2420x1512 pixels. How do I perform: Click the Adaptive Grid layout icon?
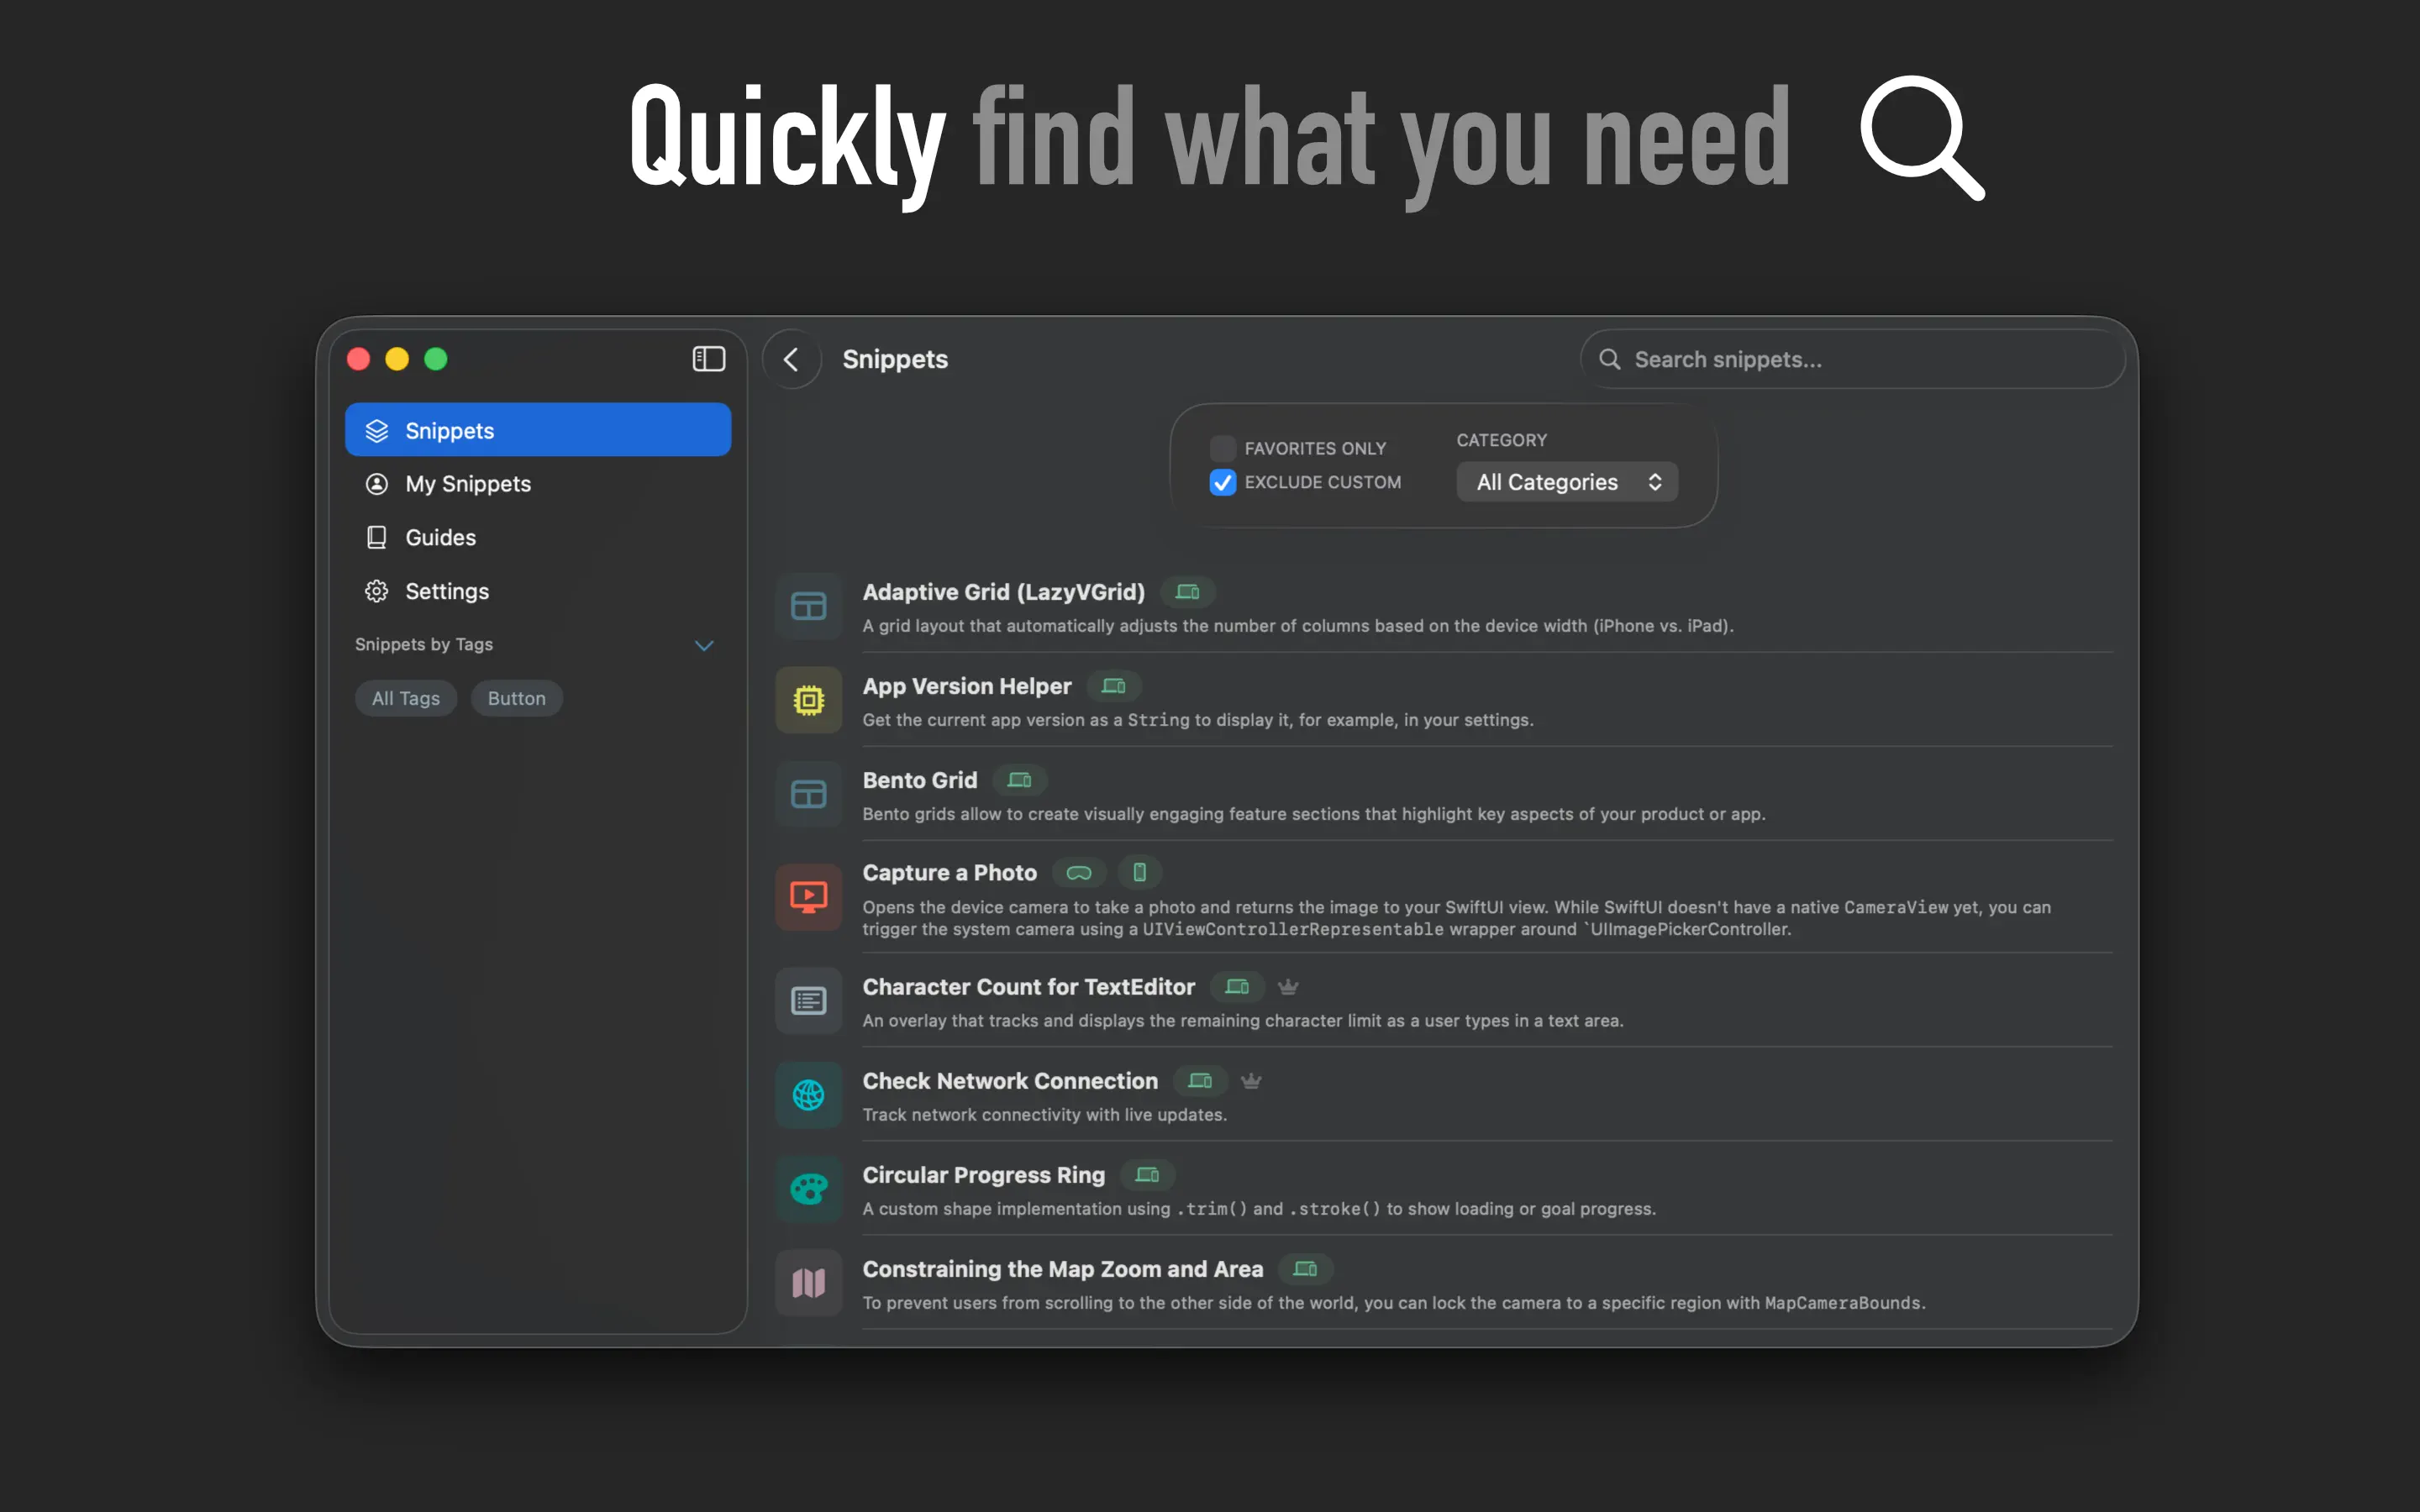click(808, 607)
